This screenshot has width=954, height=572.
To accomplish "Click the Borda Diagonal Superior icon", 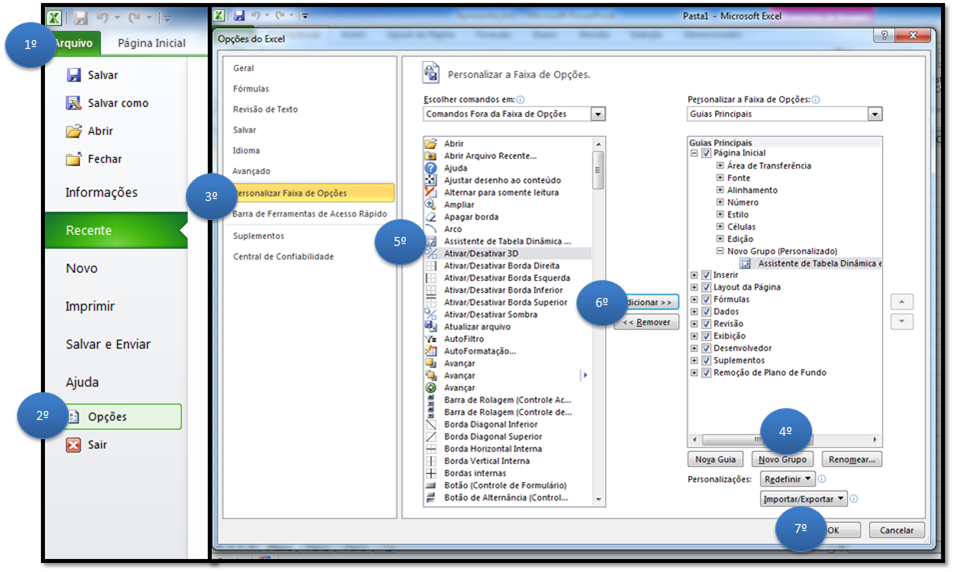I will click(x=431, y=436).
